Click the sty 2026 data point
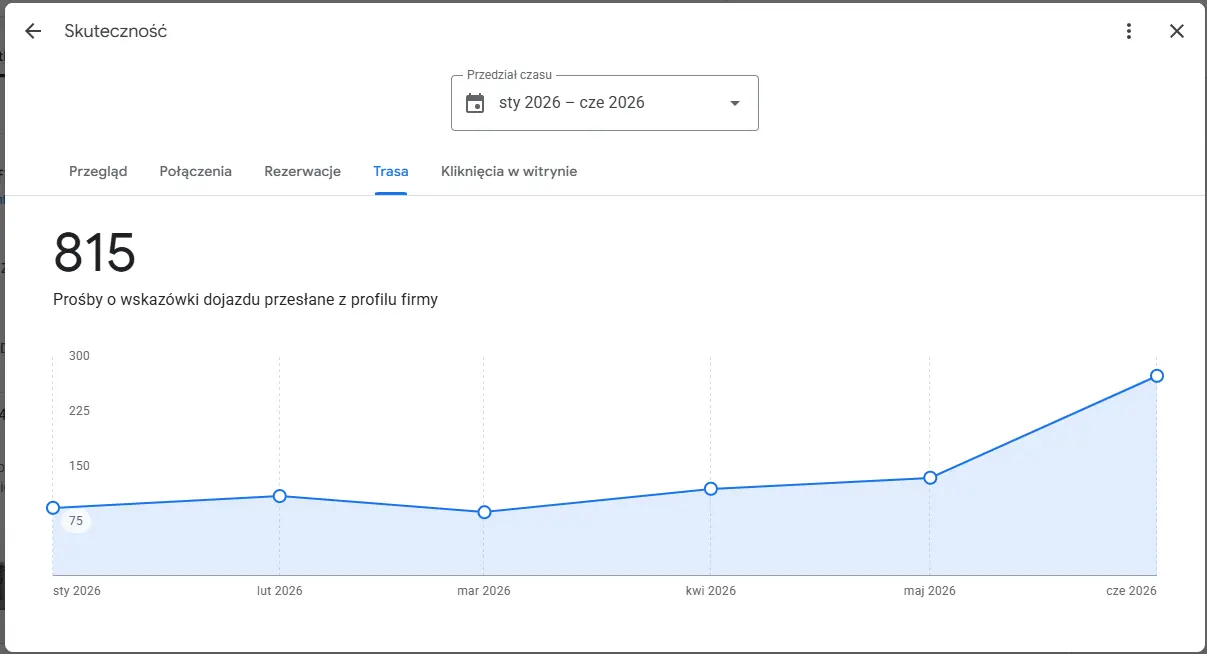 point(53,508)
